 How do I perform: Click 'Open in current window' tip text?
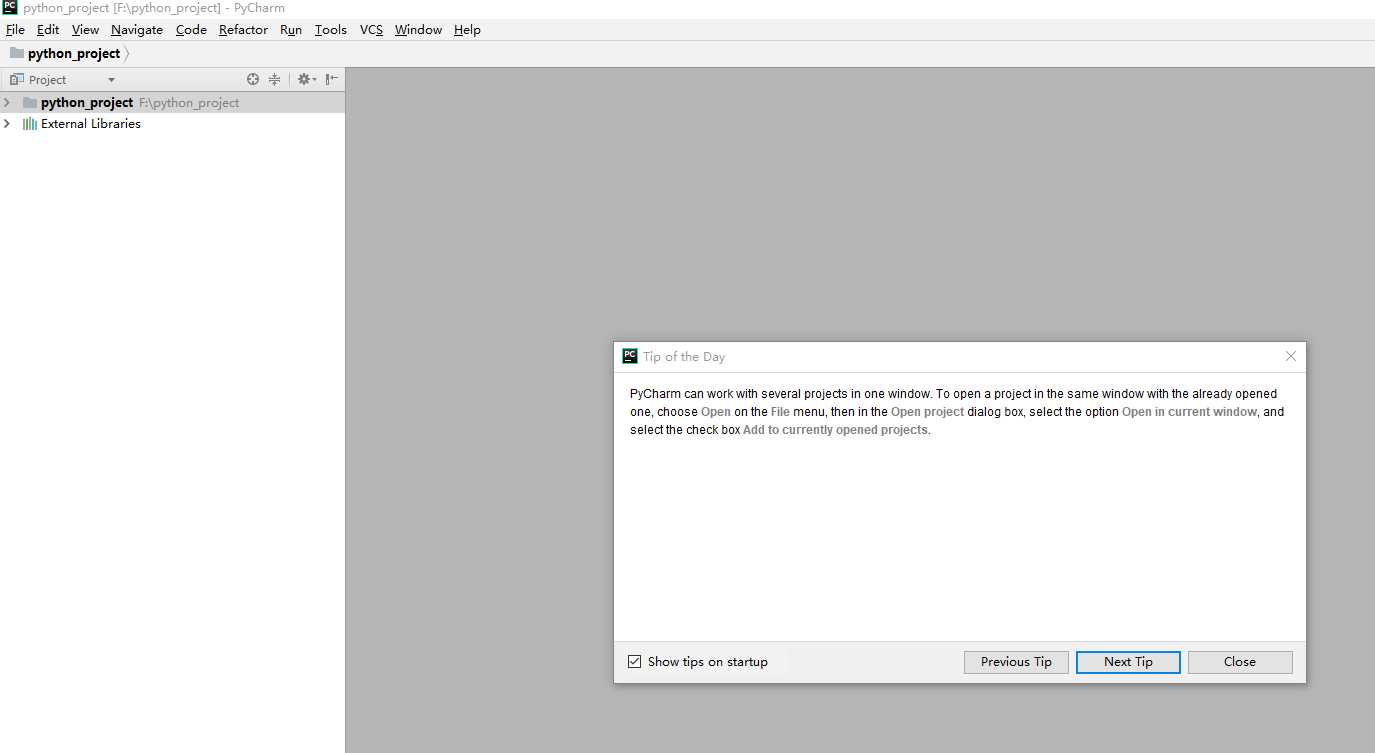point(1189,412)
